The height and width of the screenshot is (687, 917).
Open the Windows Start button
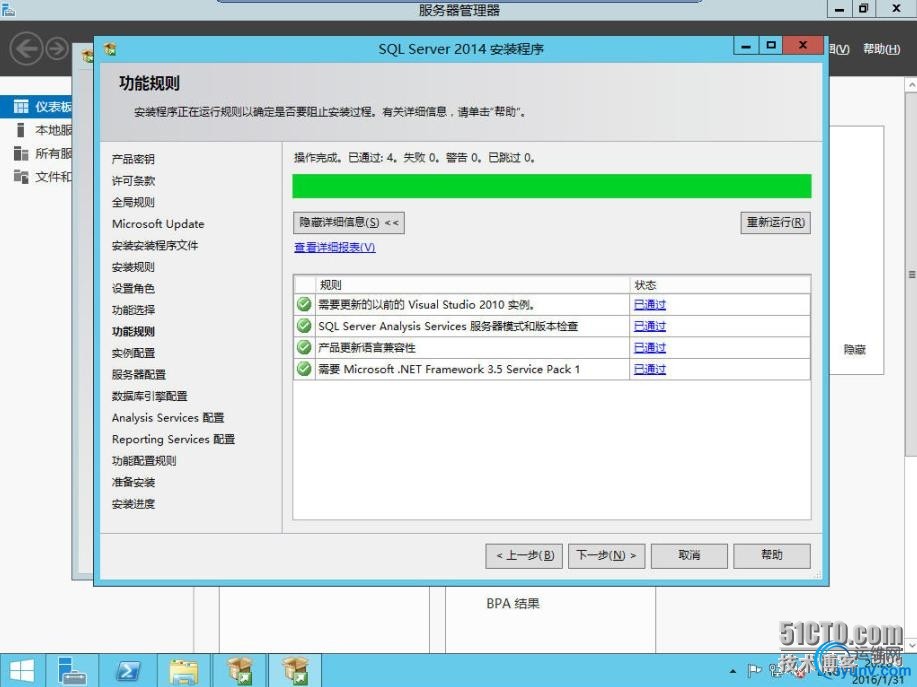tap(22, 671)
